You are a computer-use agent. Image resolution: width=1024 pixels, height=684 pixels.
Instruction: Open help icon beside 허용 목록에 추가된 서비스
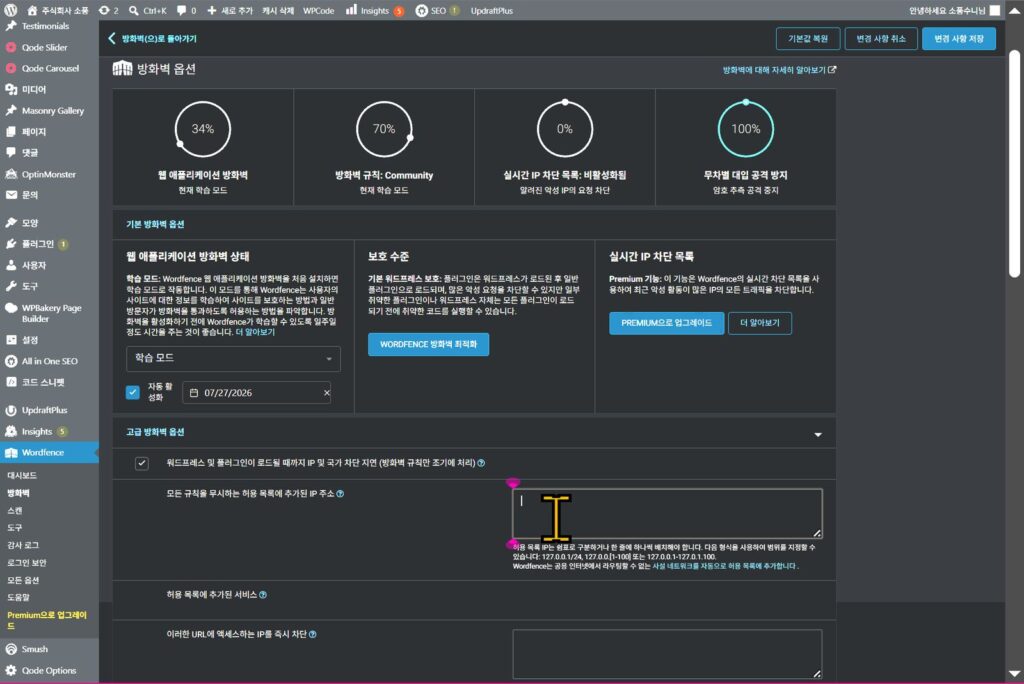coord(263,594)
